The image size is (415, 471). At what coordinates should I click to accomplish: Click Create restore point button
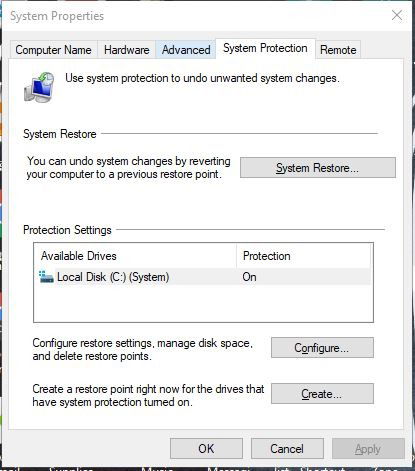(x=322, y=394)
